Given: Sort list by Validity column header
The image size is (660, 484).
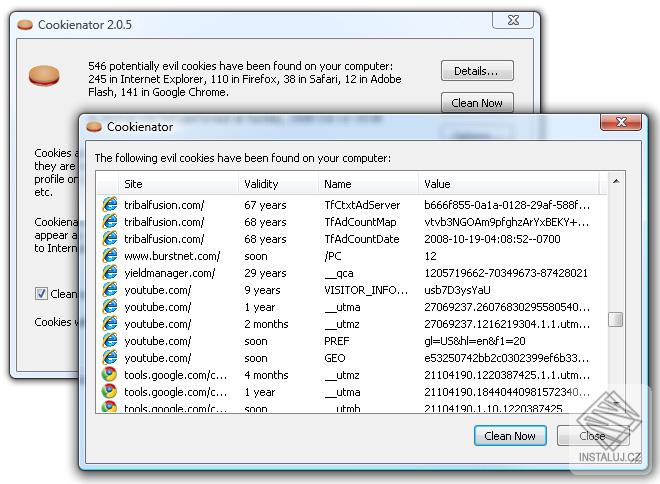Looking at the screenshot, I should coord(278,184).
